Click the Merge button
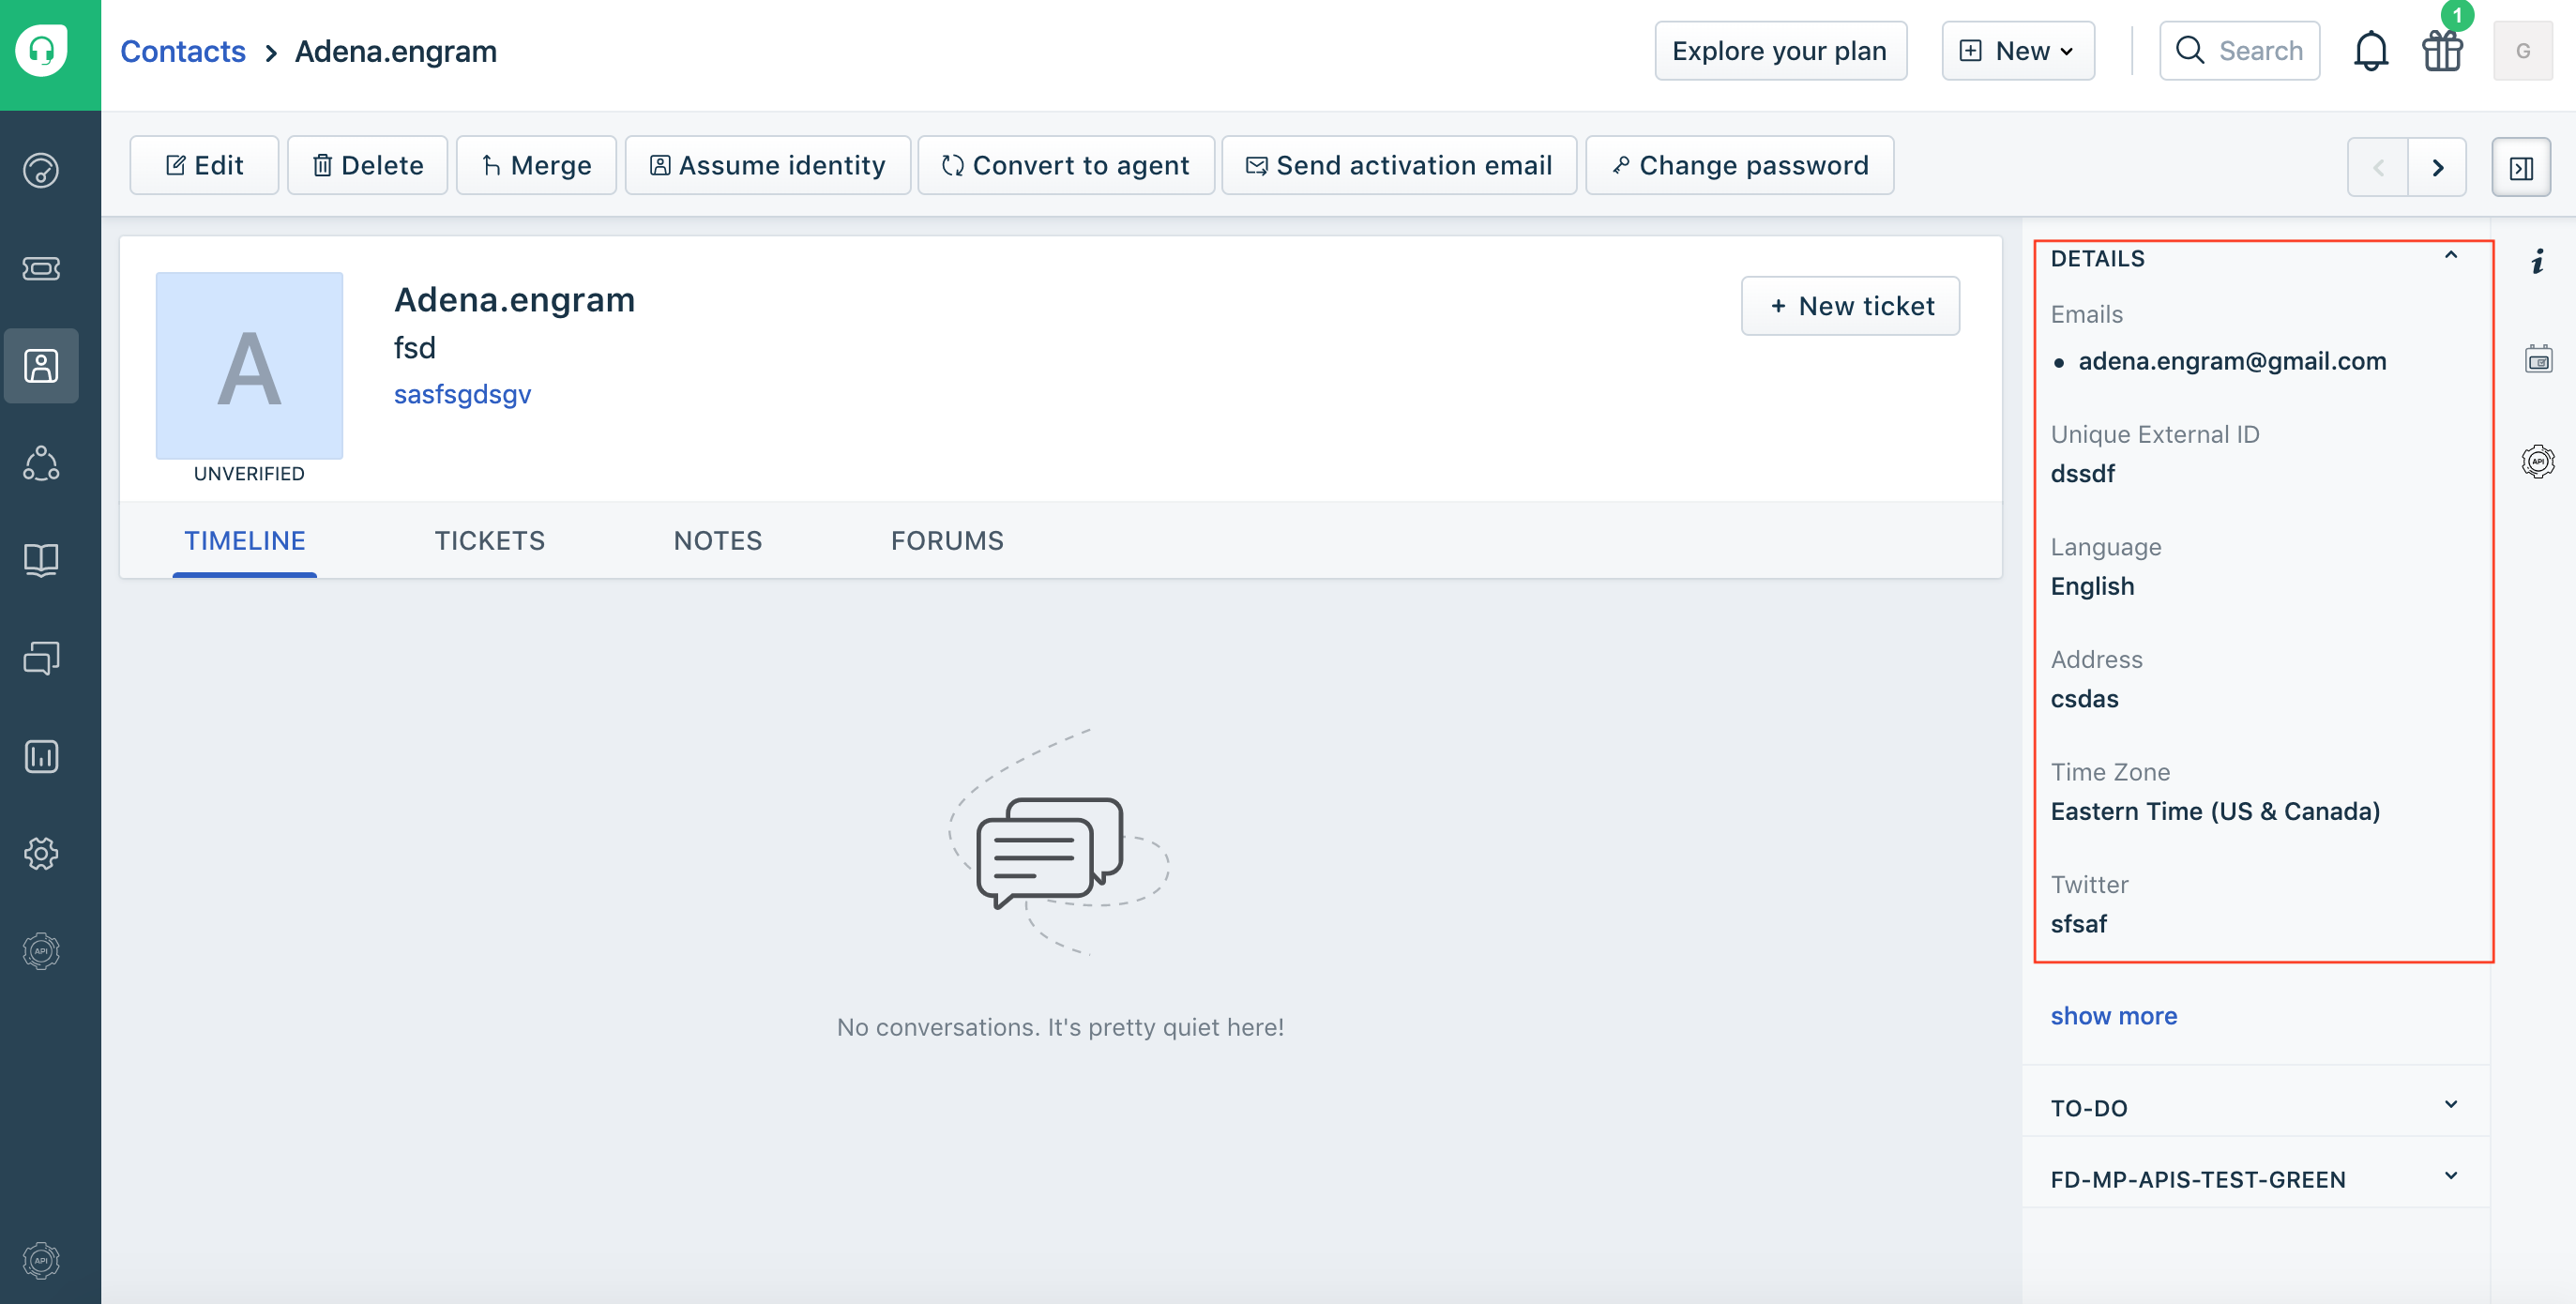Viewport: 2576px width, 1304px height. (536, 165)
